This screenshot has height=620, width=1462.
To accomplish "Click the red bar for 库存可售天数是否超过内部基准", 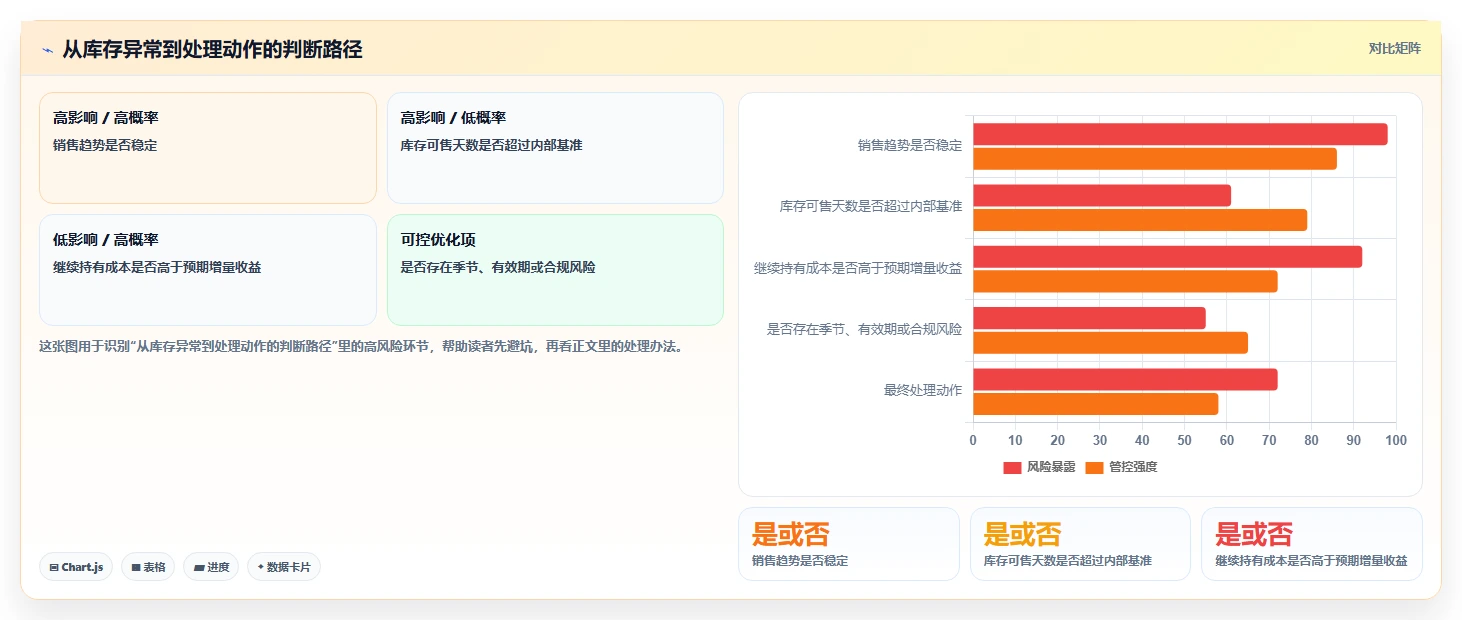I will (1102, 195).
